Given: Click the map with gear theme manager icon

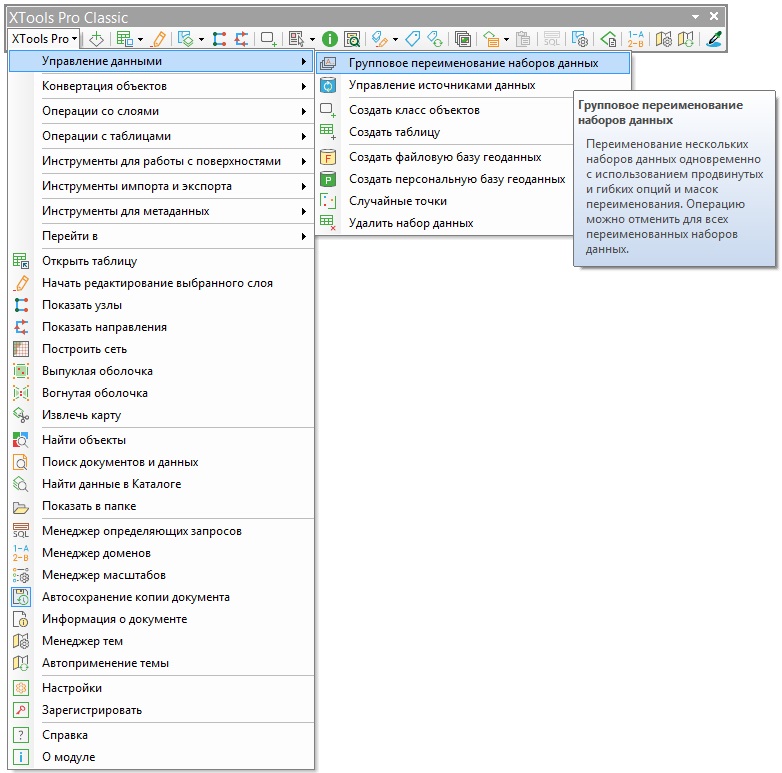Looking at the screenshot, I should coord(663,38).
